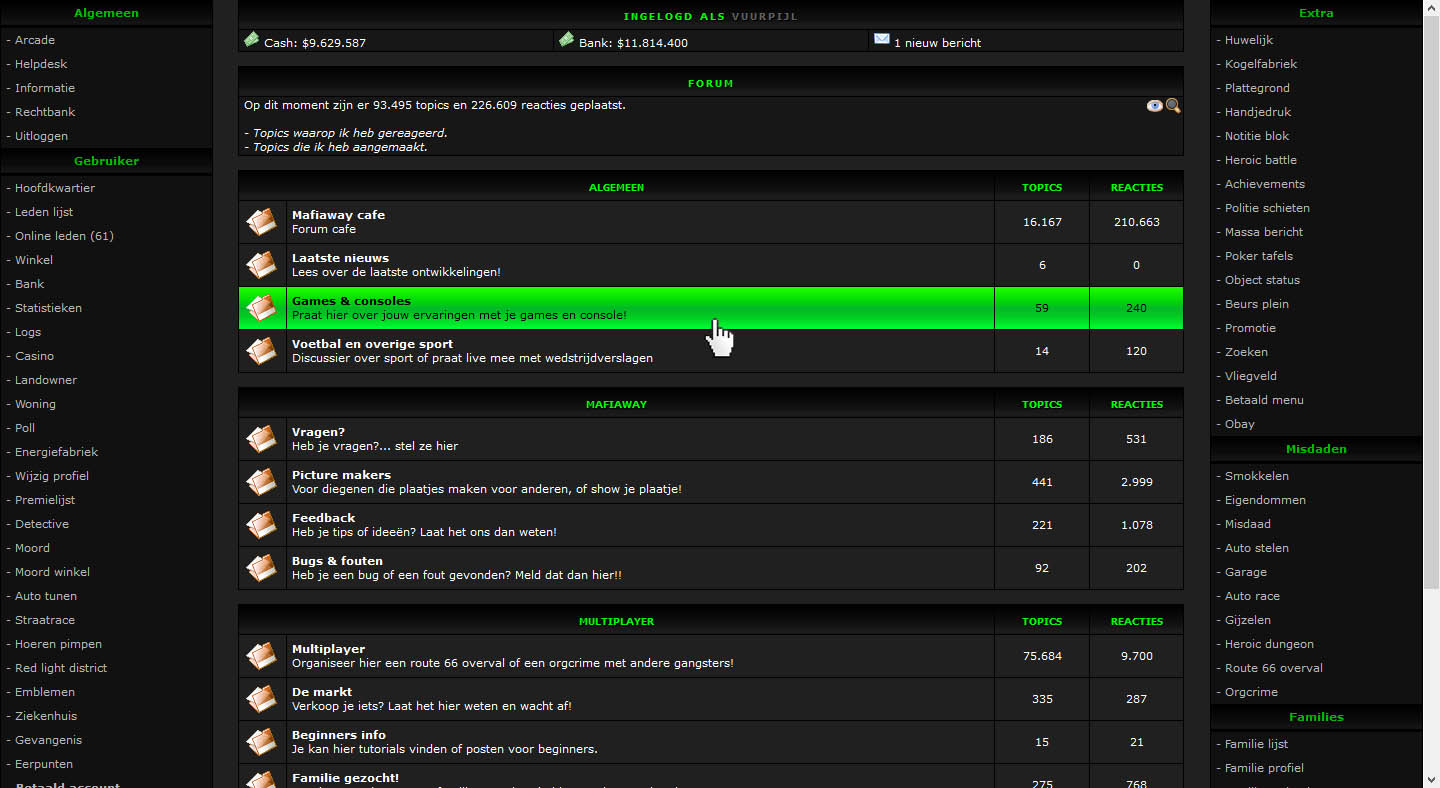Open Smokkelen under Misdaden
1440x788 pixels.
[x=1257, y=476]
